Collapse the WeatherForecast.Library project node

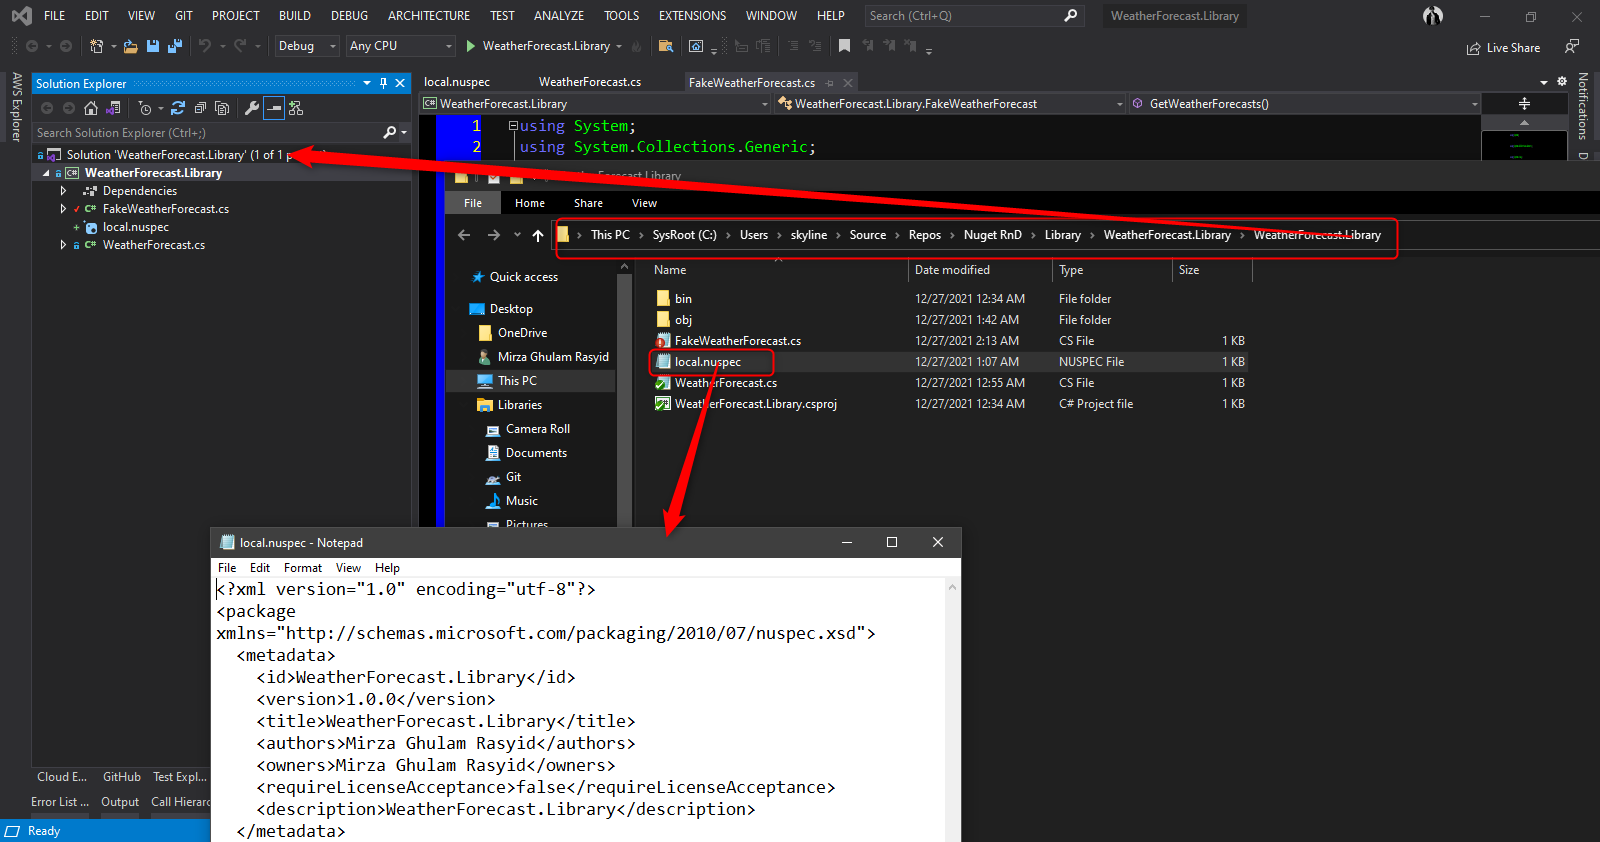[46, 173]
